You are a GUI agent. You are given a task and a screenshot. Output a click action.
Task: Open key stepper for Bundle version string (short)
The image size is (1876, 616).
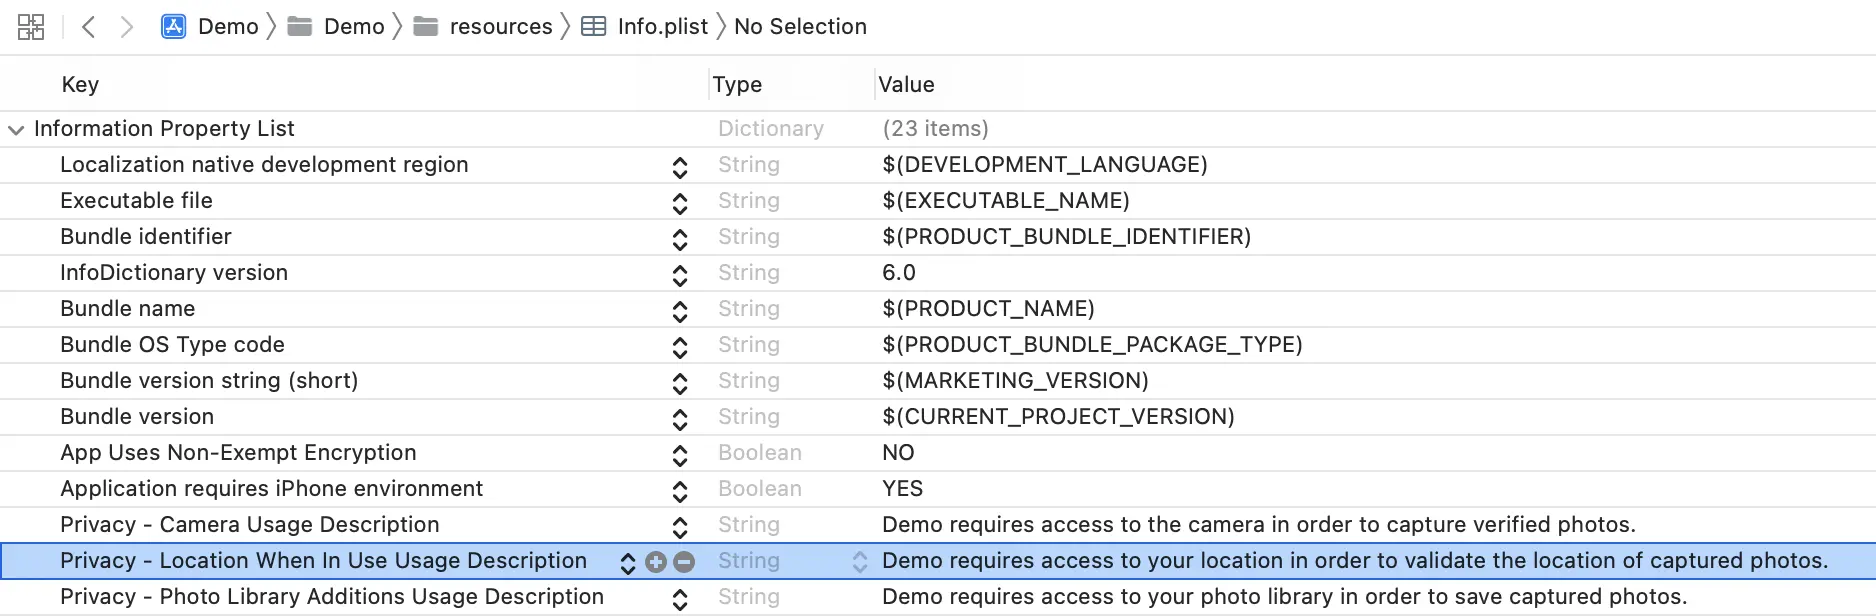click(x=680, y=383)
